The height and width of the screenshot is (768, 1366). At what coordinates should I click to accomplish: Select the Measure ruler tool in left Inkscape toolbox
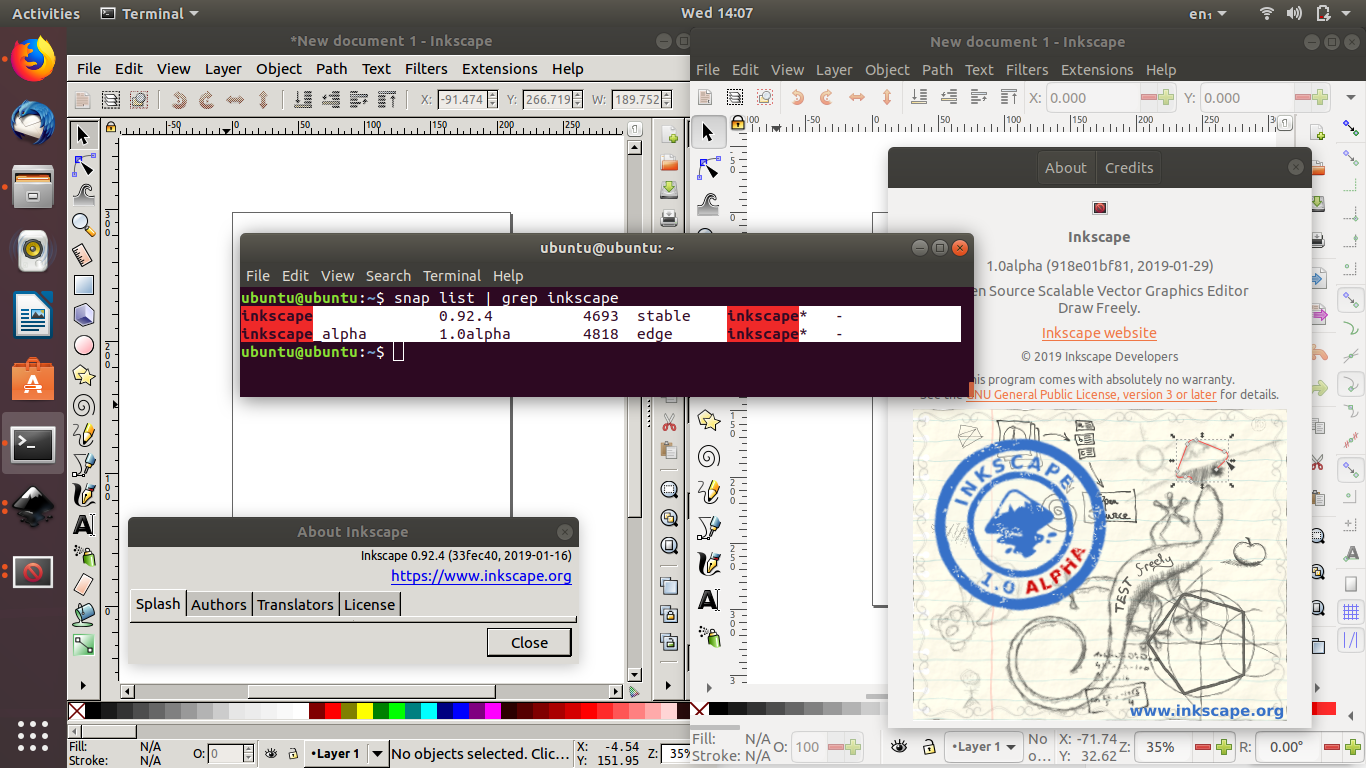pyautogui.click(x=84, y=254)
